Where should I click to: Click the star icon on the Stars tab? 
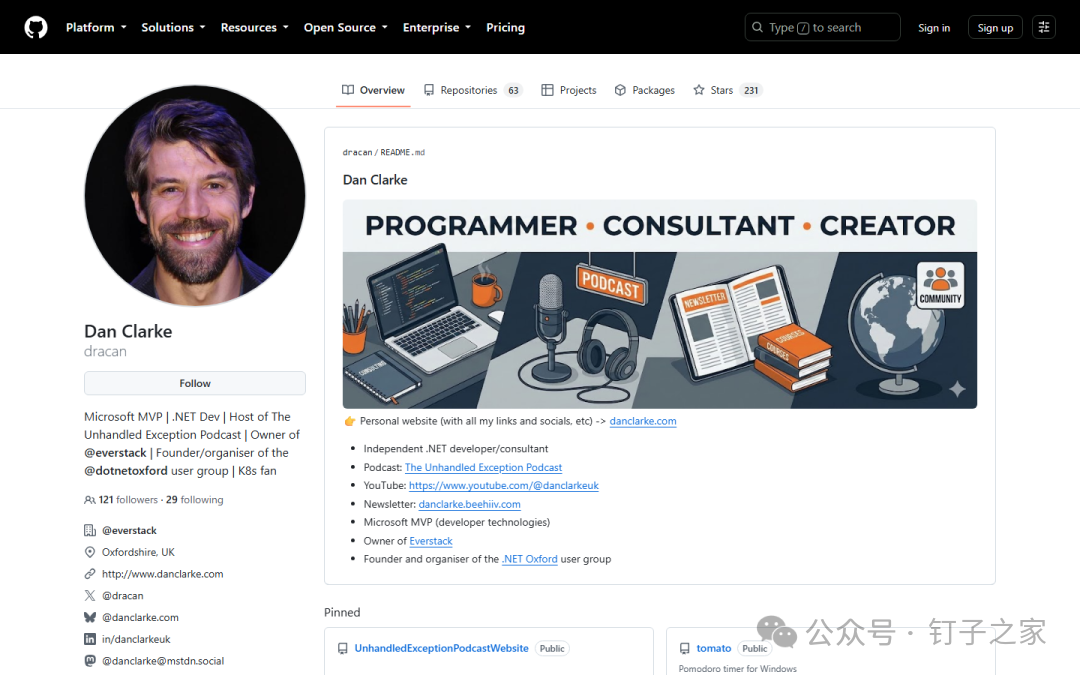pyautogui.click(x=698, y=90)
